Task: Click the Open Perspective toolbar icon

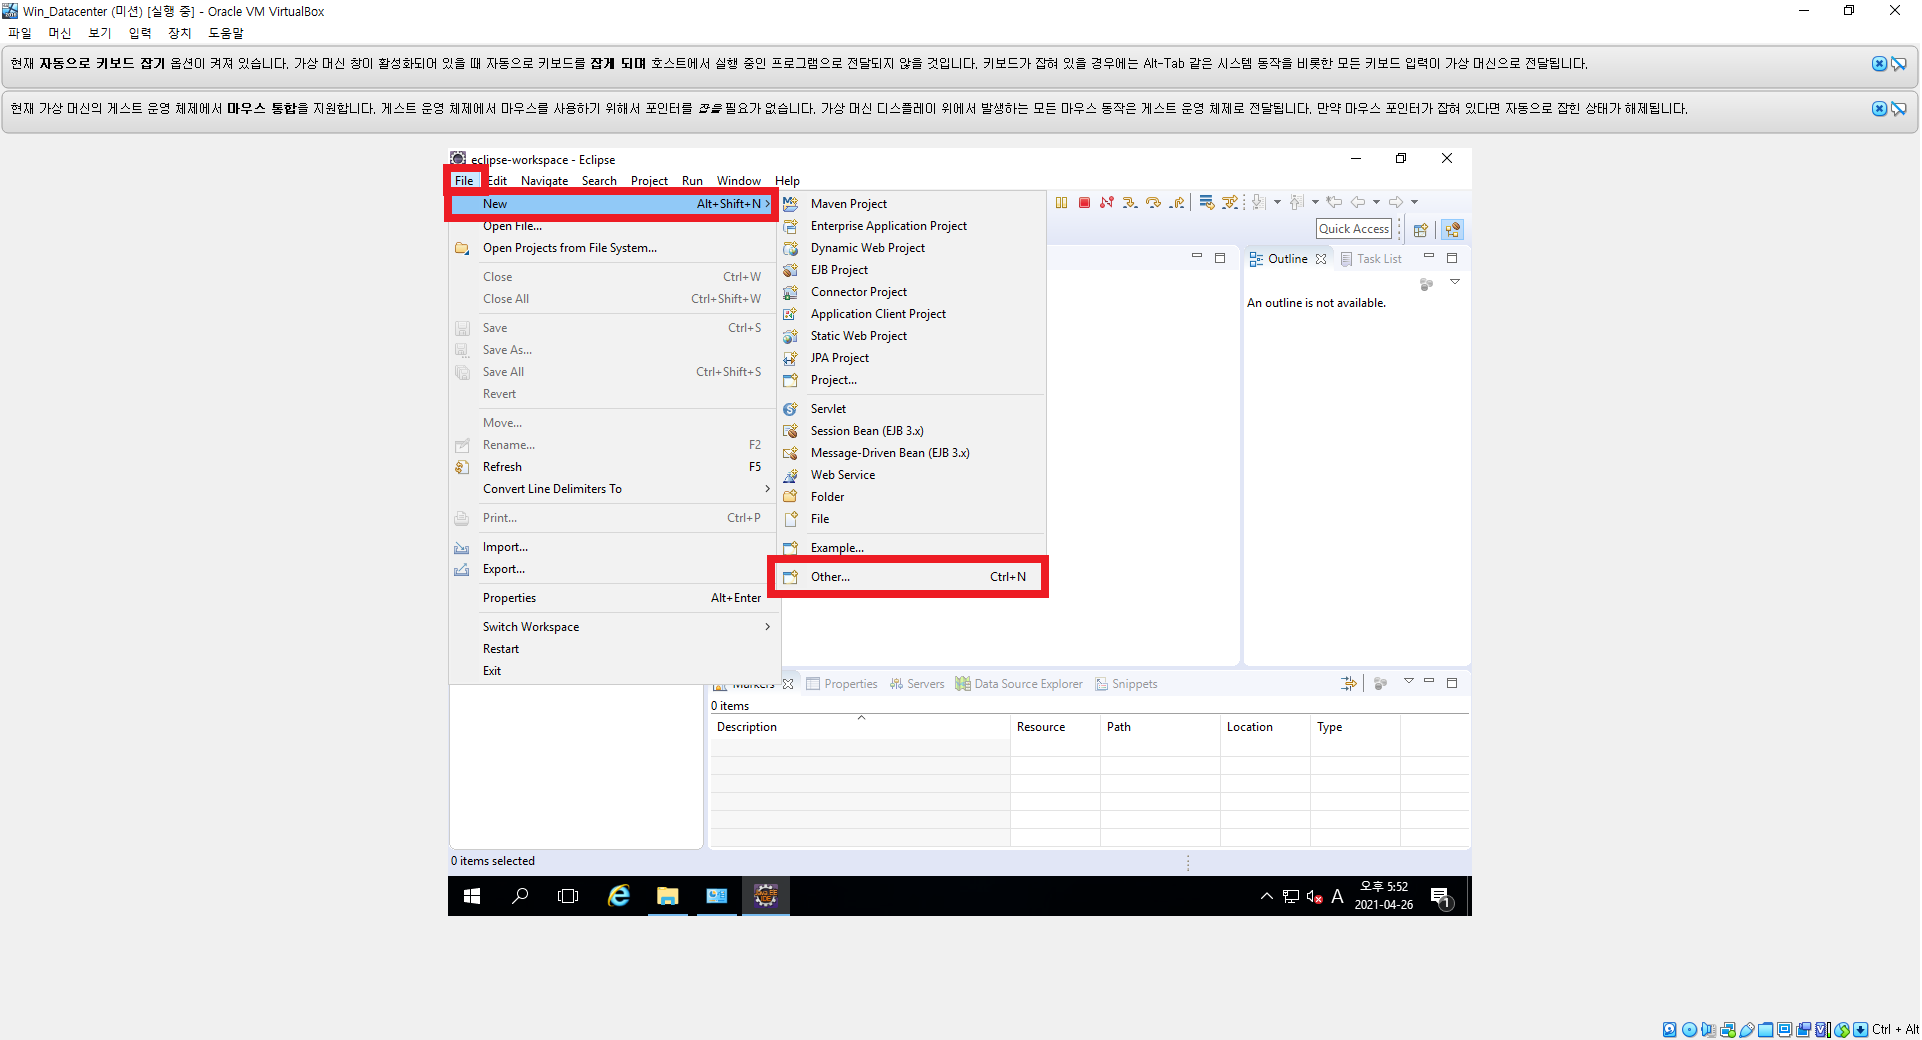Action: 1421,230
